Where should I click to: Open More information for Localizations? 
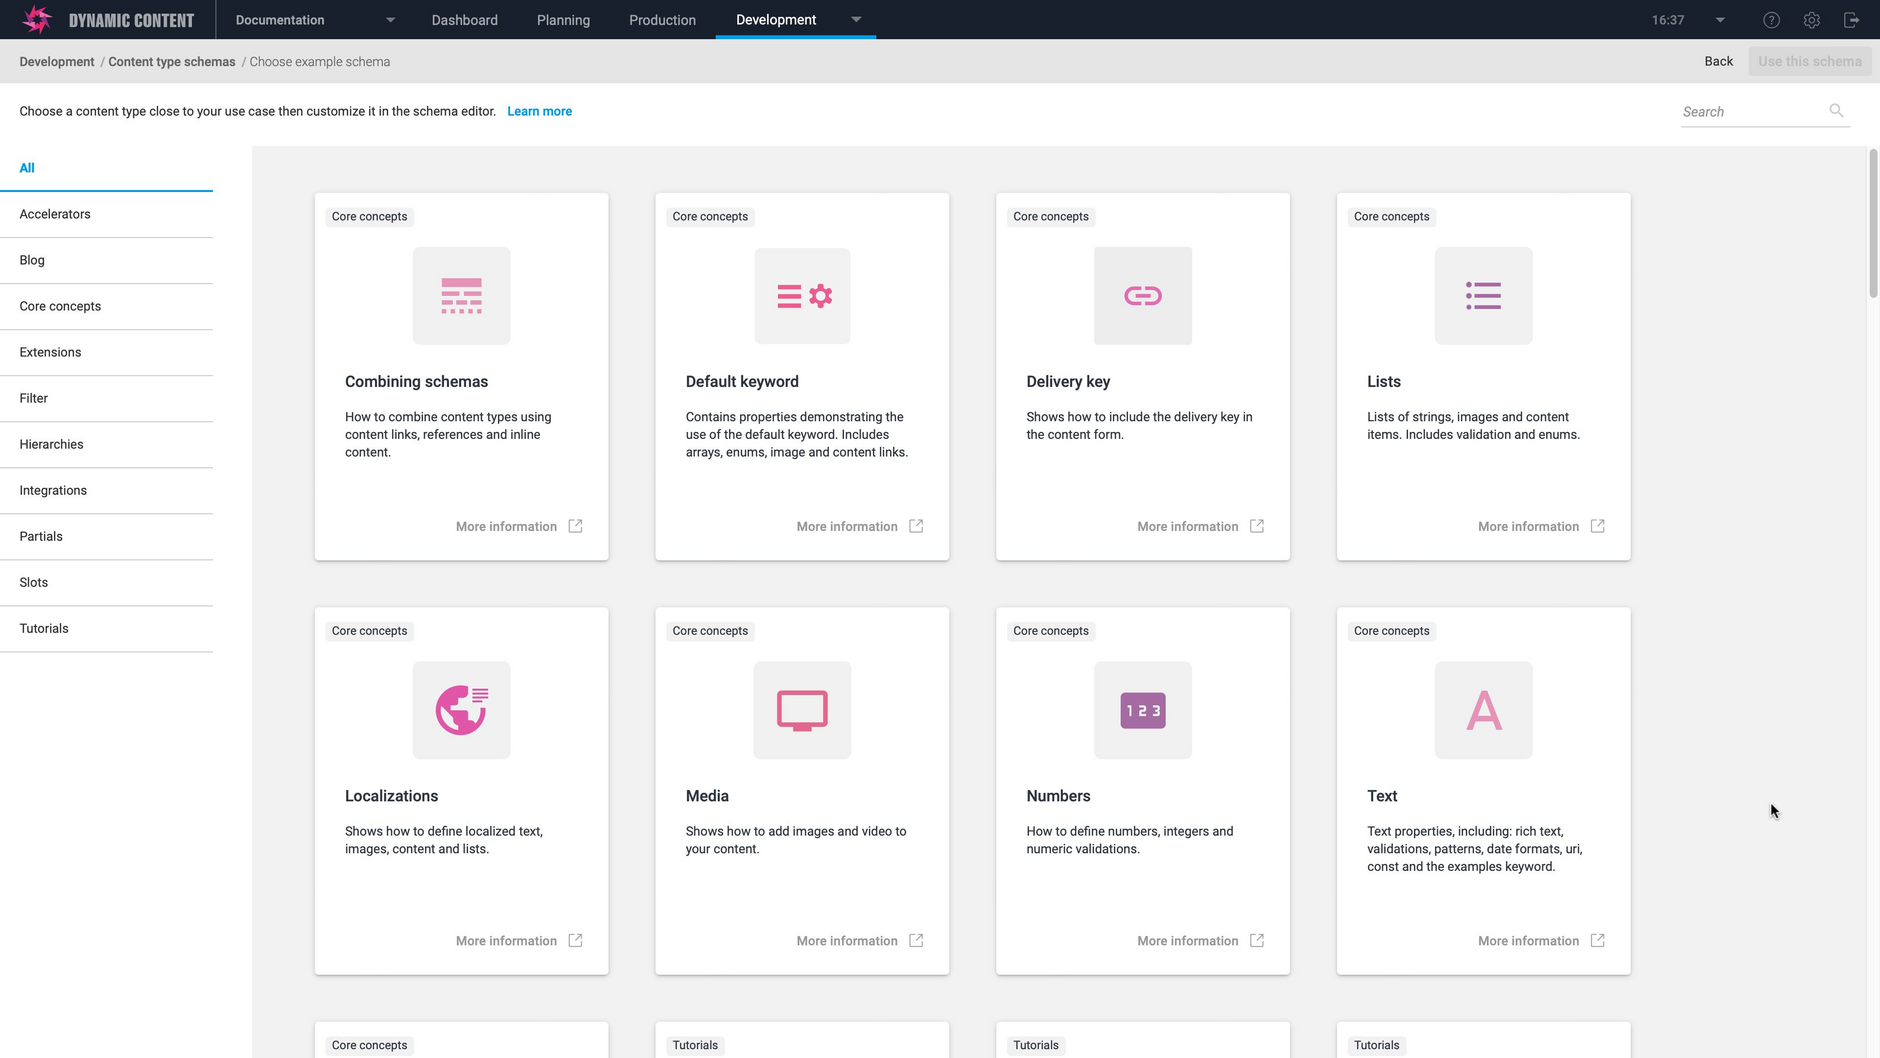(x=506, y=941)
